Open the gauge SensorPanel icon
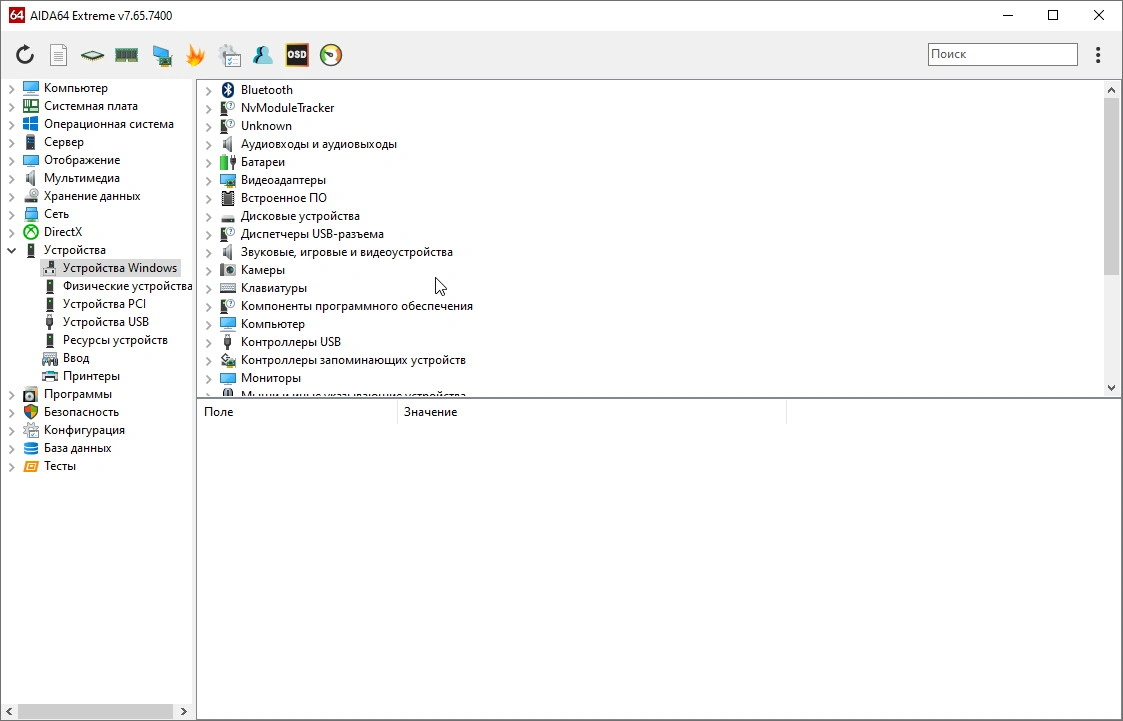1123x721 pixels. coord(331,55)
